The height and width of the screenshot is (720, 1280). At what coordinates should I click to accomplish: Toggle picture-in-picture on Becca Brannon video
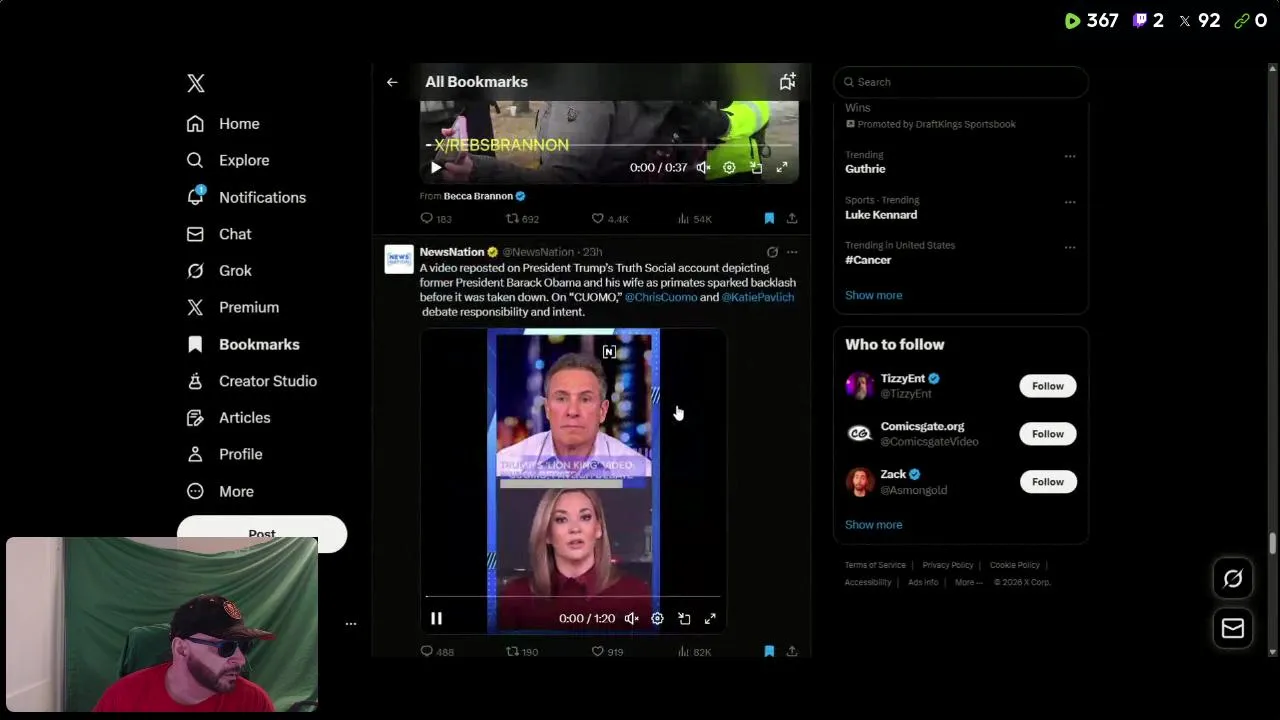[756, 167]
